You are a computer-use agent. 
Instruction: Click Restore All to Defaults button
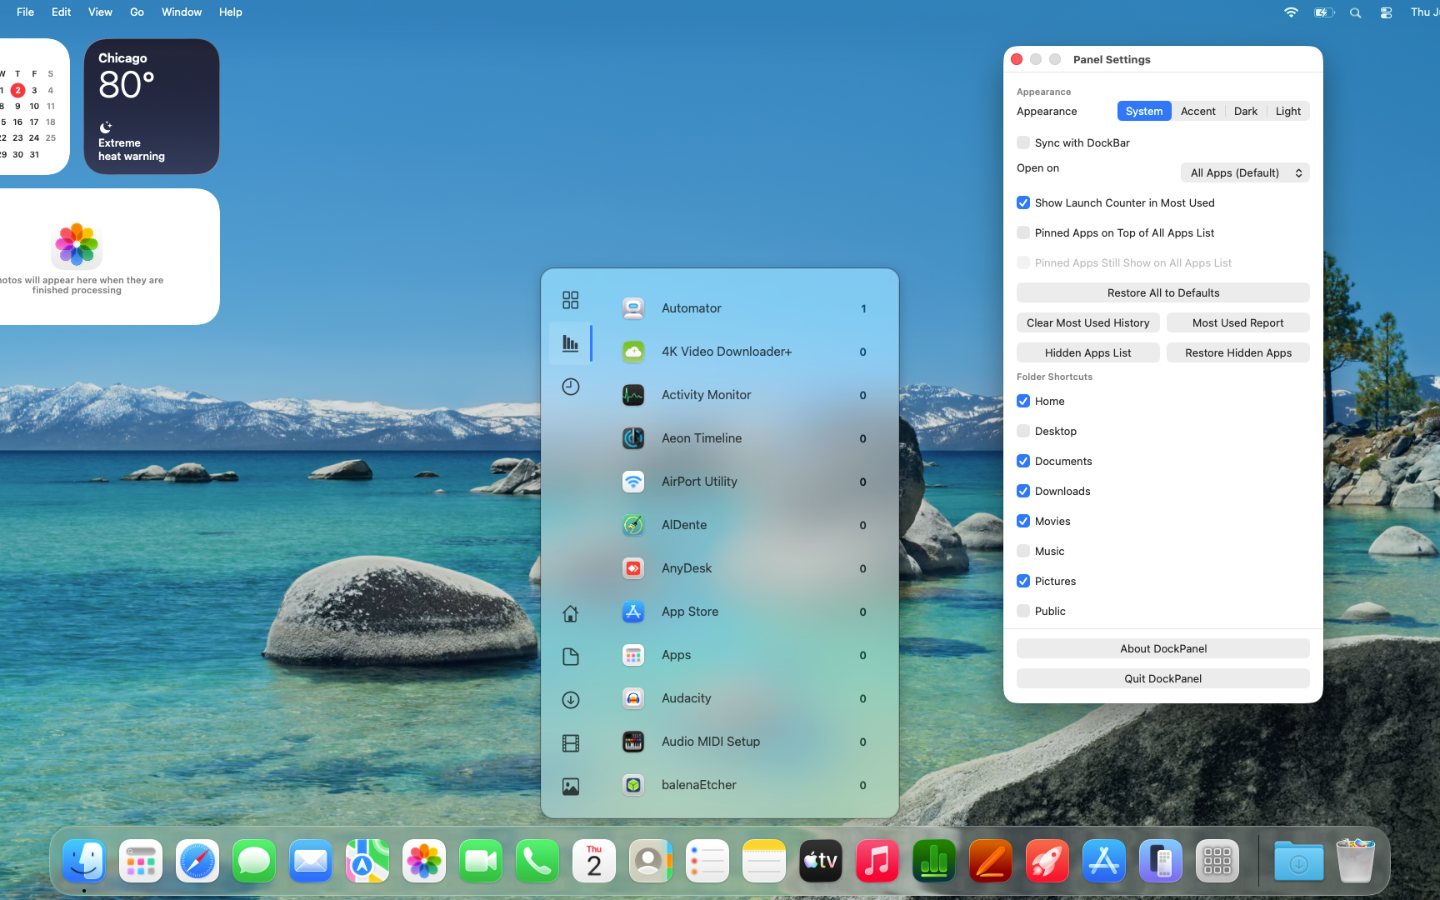coord(1163,293)
